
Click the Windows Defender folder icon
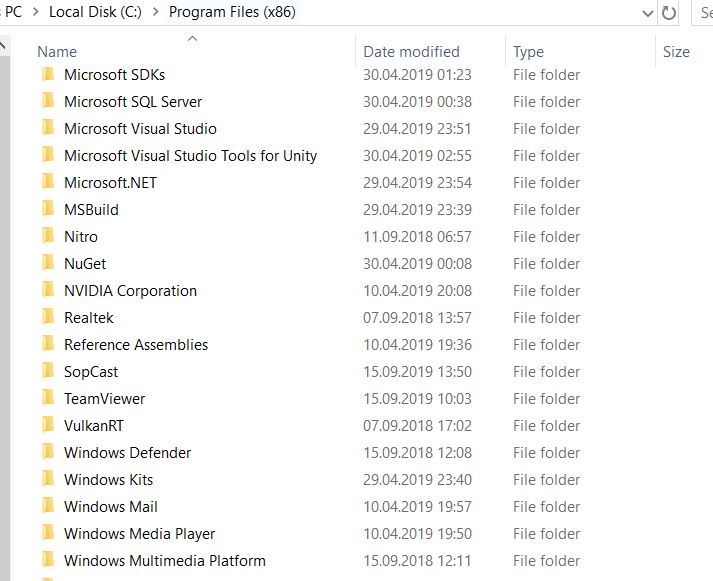tap(48, 452)
